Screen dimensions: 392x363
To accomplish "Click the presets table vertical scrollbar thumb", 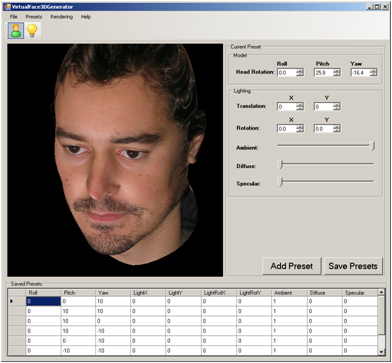I will pos(381,315).
